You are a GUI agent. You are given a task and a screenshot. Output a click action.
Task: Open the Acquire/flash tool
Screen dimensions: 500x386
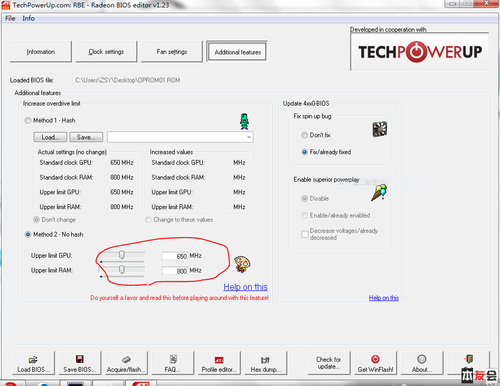[126, 363]
